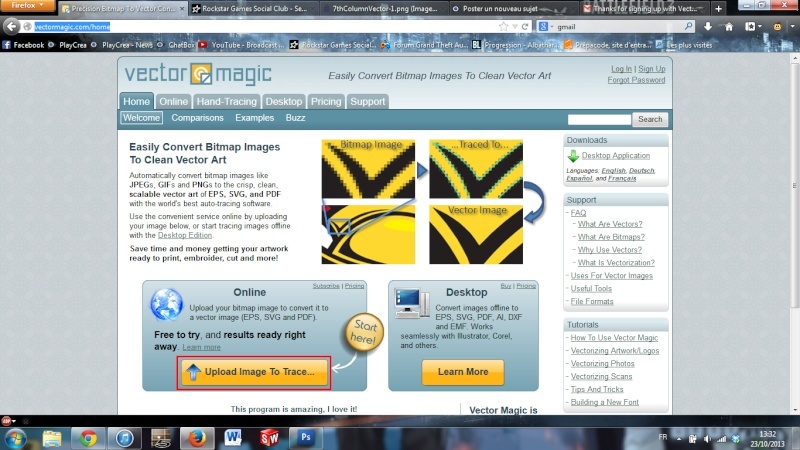Open YouTube Broadcast bookmark

[x=242, y=45]
